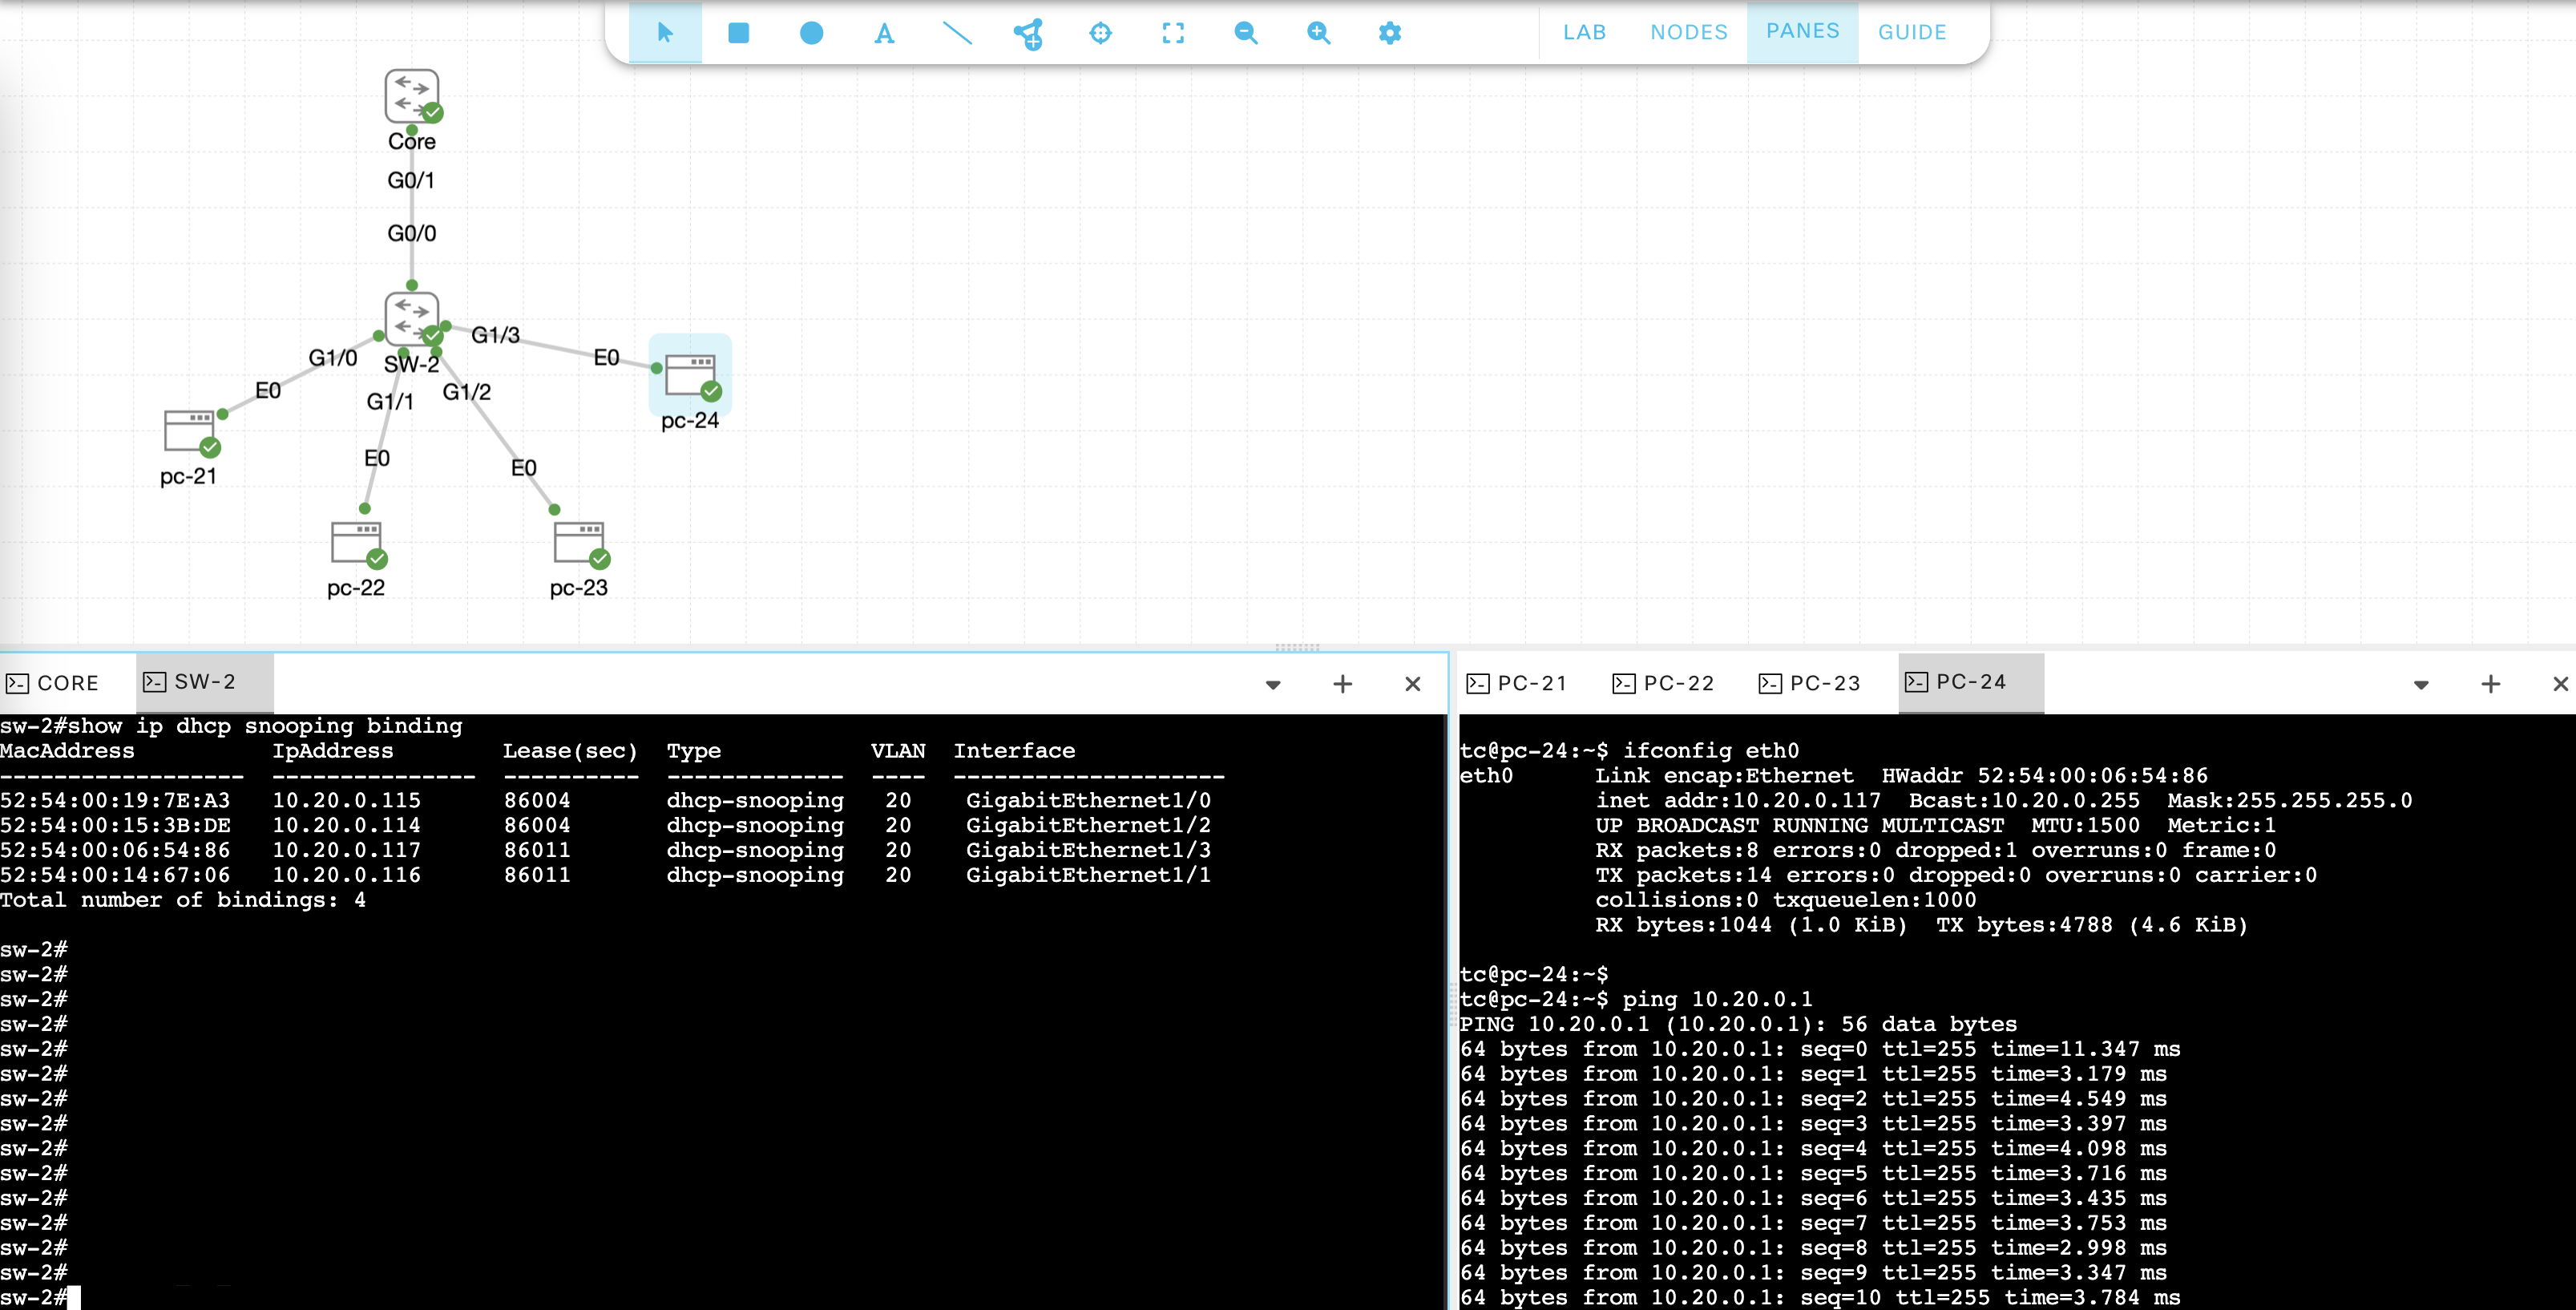Click the center view crosshair icon

(1100, 33)
